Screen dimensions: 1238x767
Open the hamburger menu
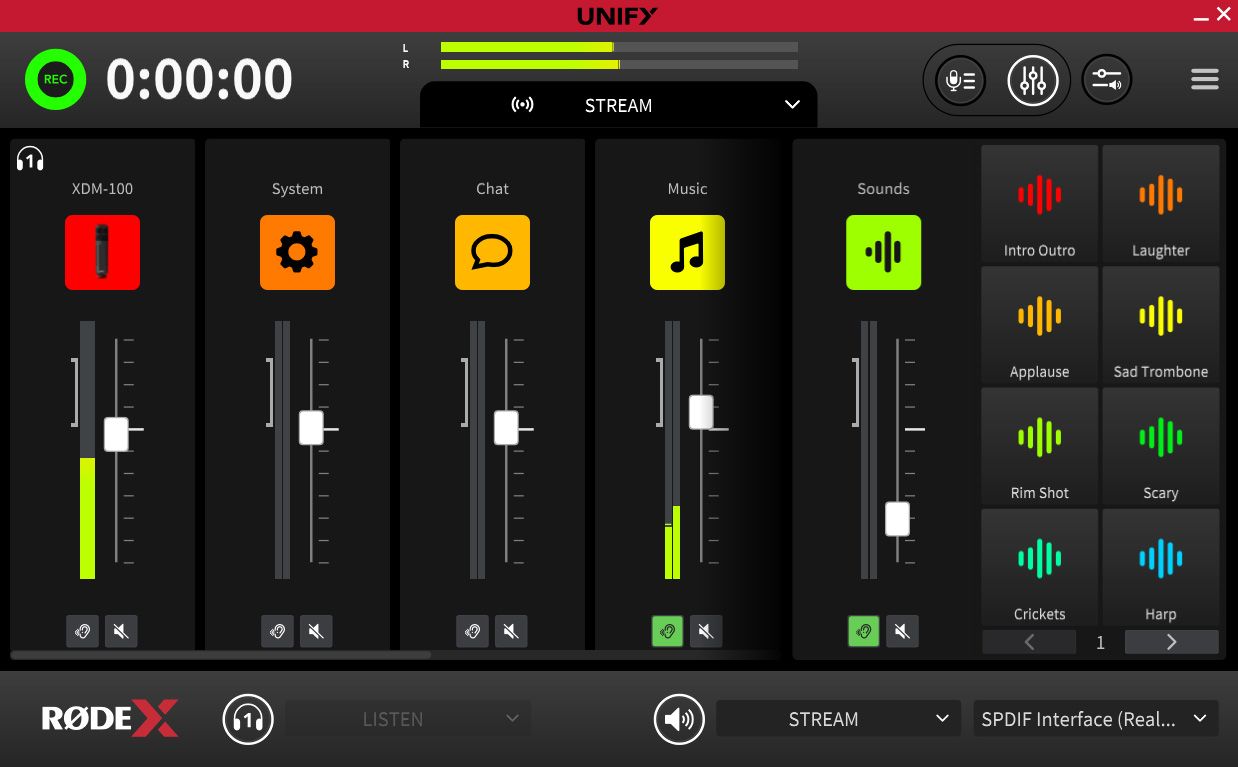[1205, 80]
